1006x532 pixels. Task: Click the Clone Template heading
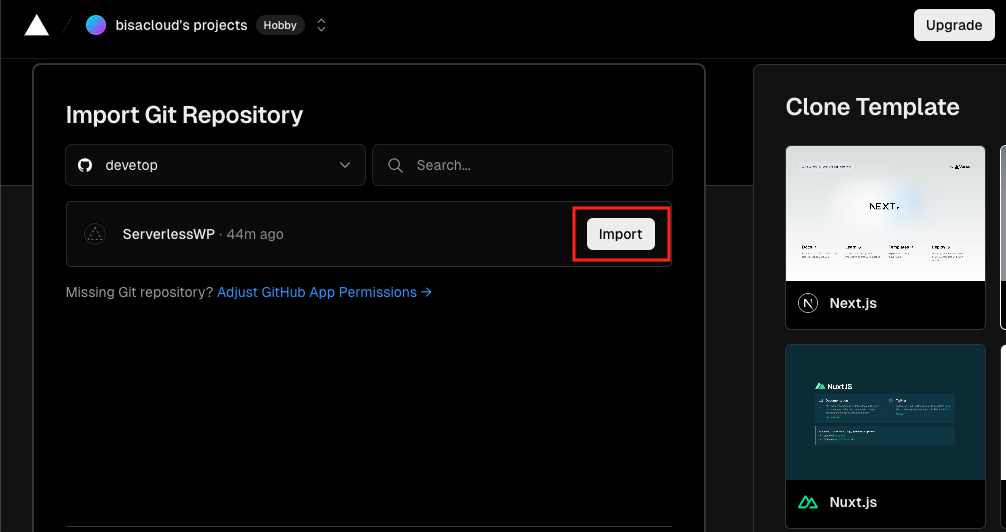(873, 107)
